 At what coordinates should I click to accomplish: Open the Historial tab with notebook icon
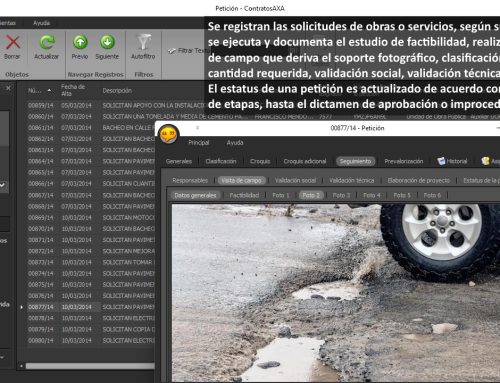pos(452,161)
